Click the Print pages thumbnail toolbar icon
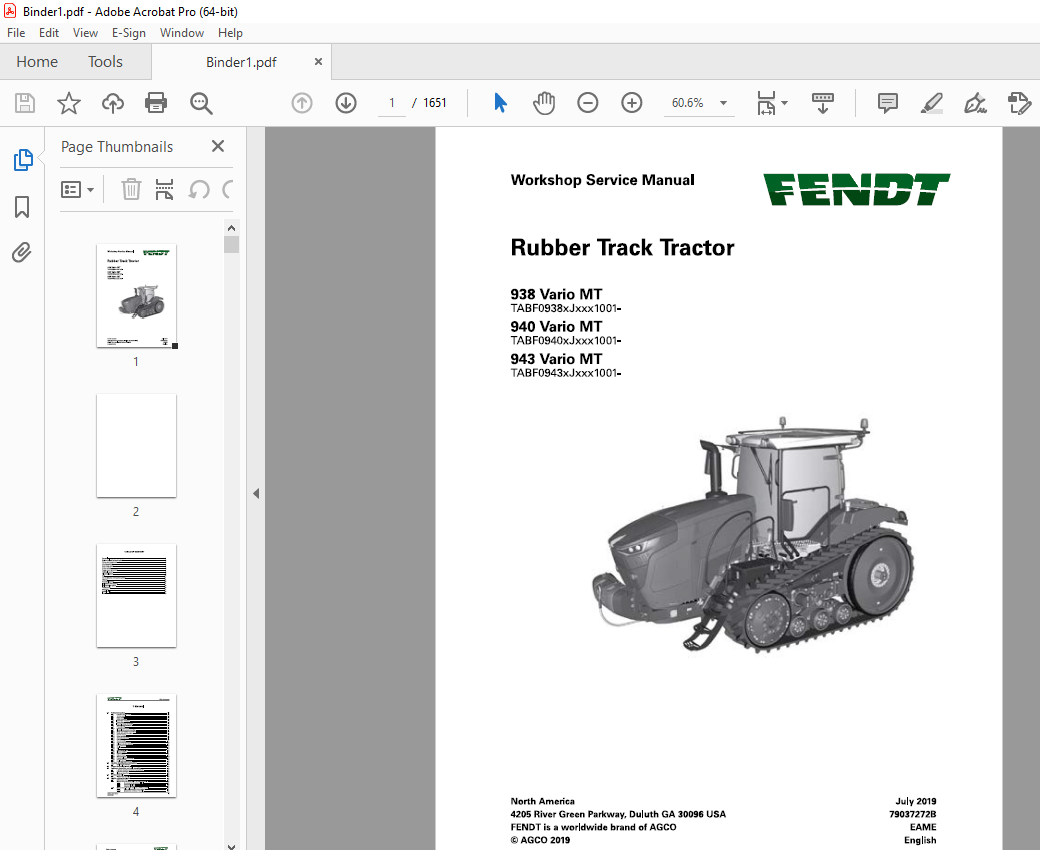The image size is (1040, 850). pyautogui.click(x=164, y=190)
